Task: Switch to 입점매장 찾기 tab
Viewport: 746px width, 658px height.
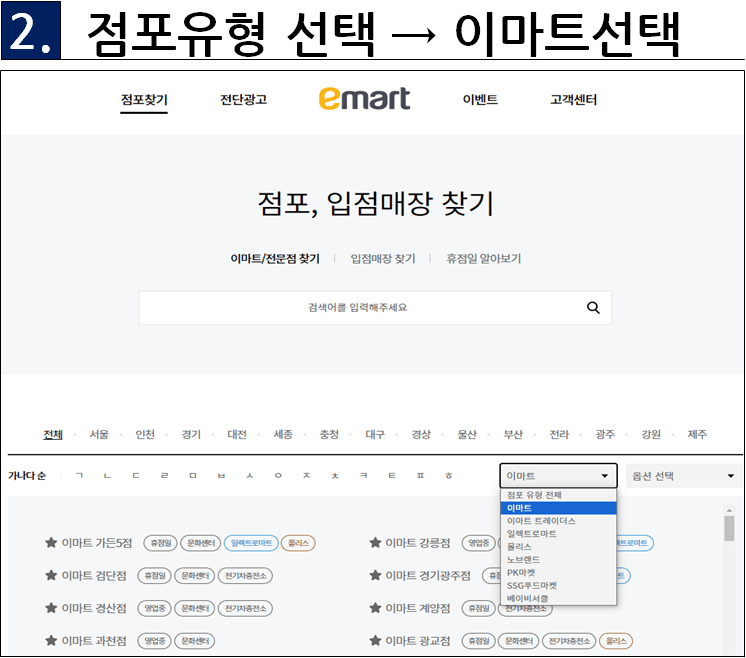Action: (383, 259)
